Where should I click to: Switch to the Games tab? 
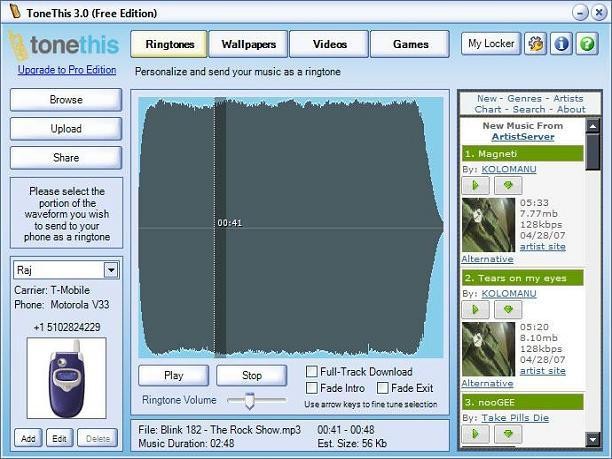(410, 44)
